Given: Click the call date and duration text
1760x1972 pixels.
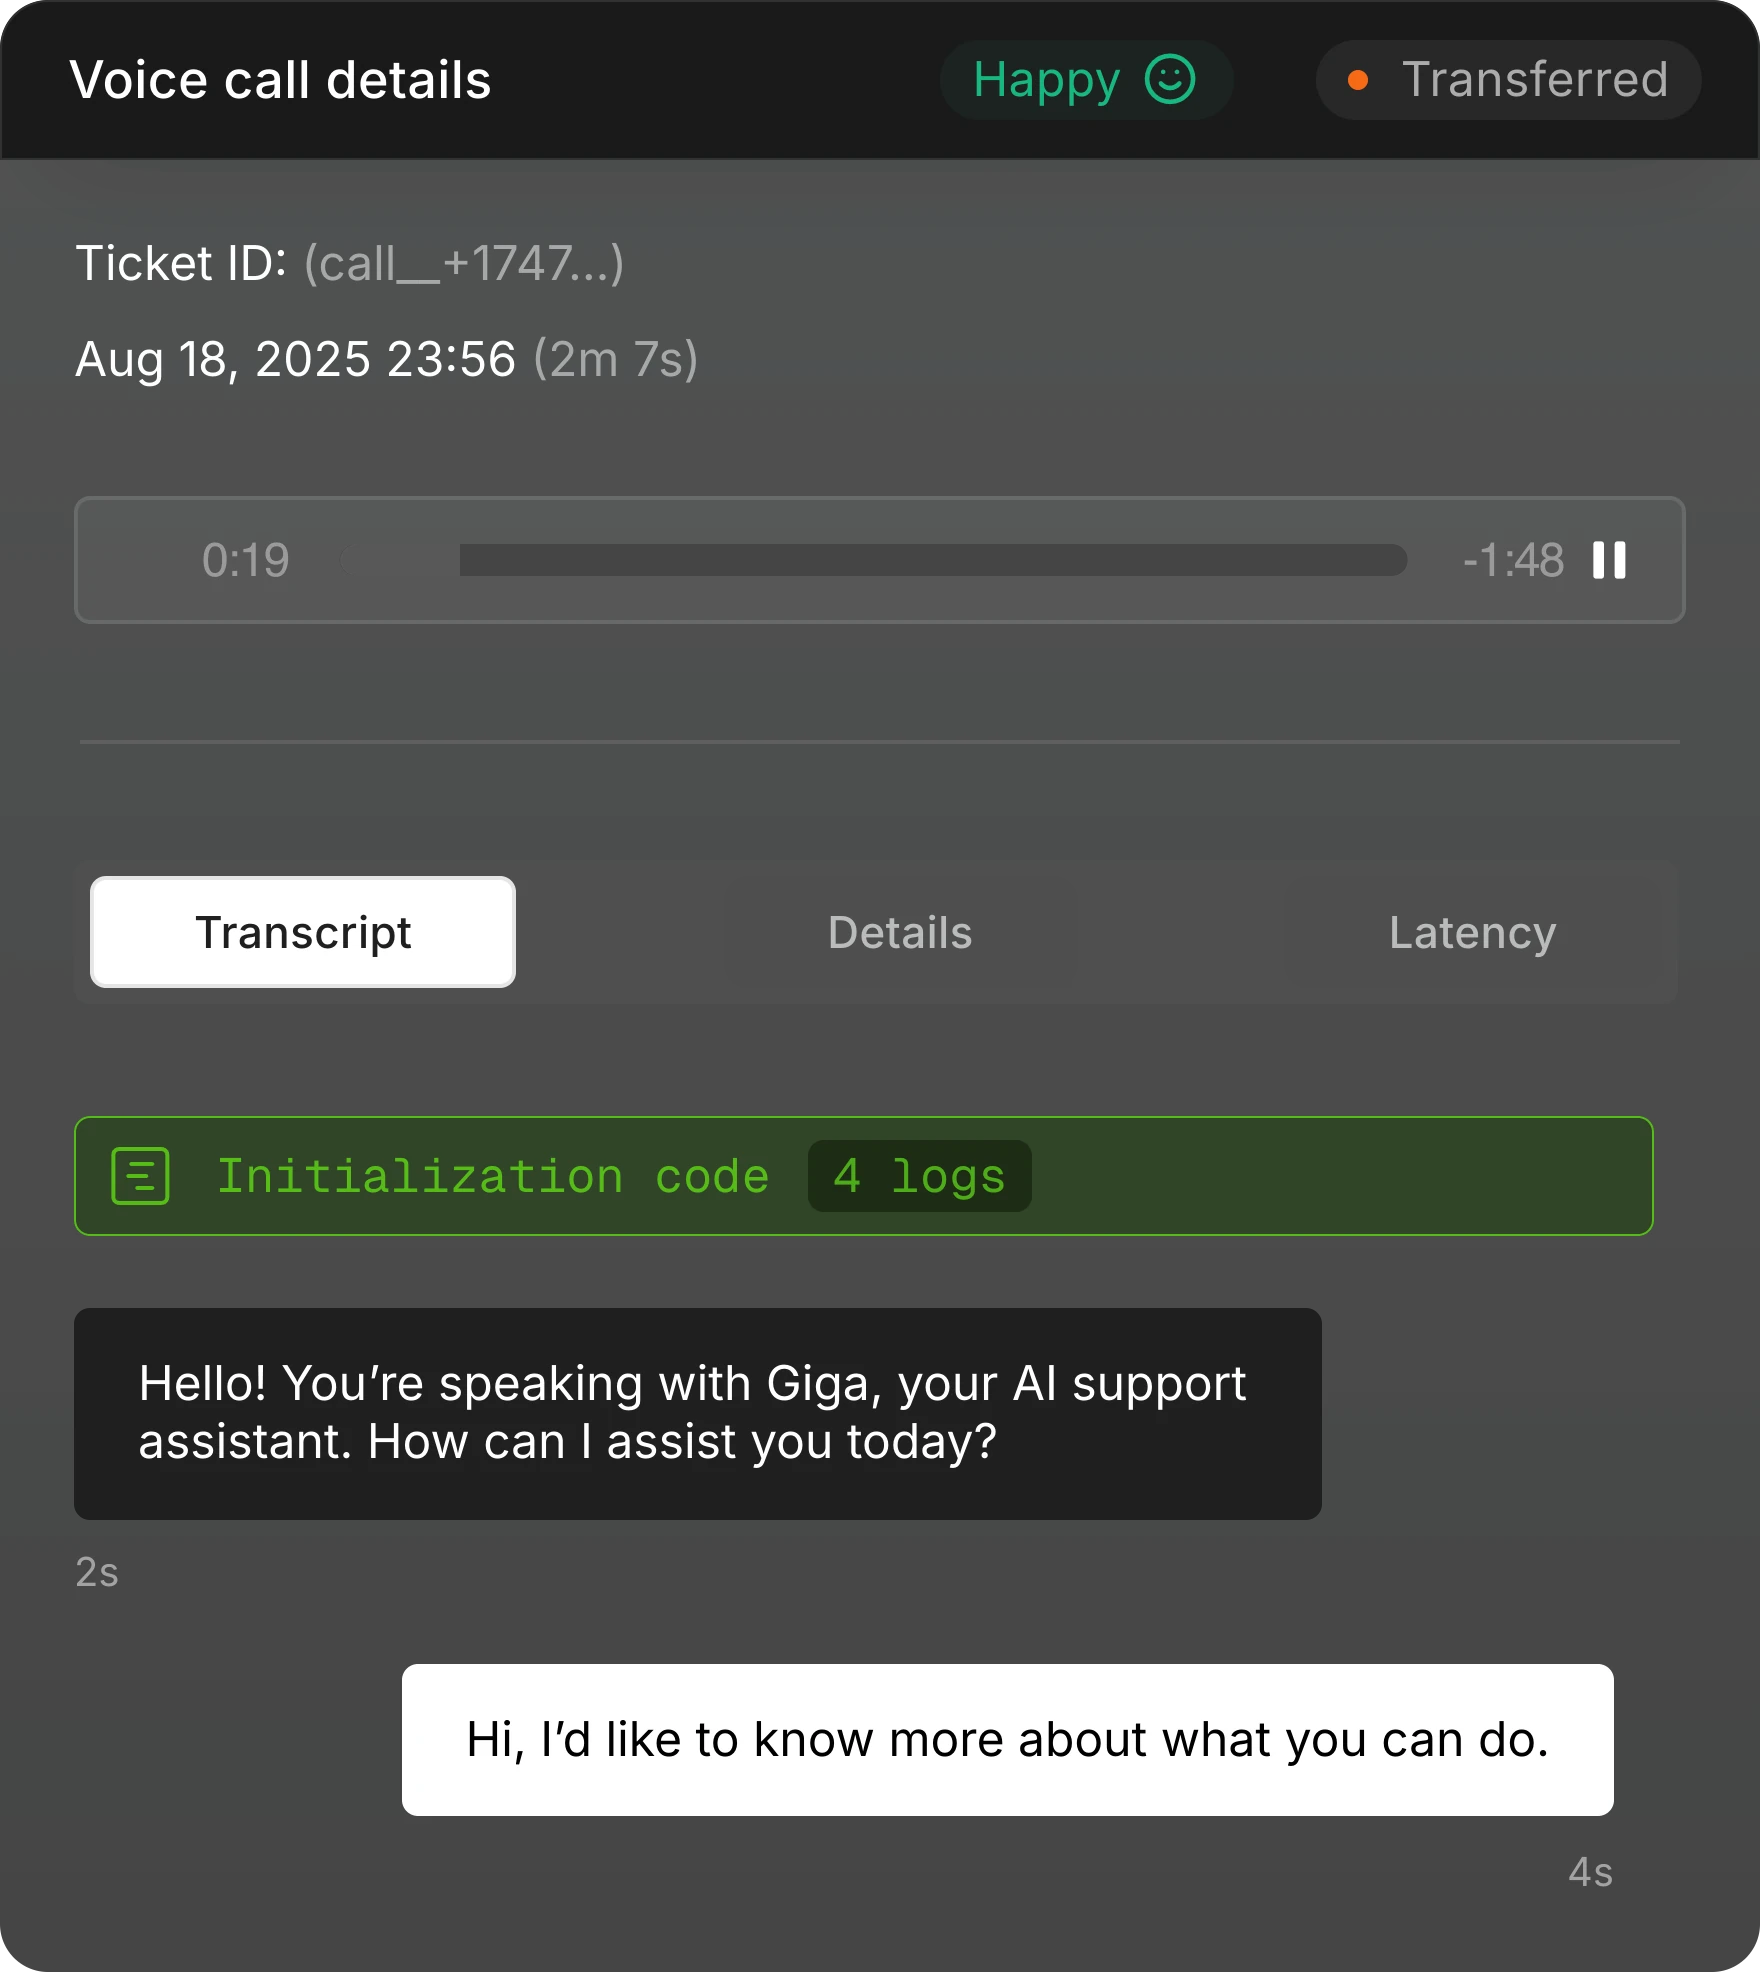Looking at the screenshot, I should click(x=387, y=359).
